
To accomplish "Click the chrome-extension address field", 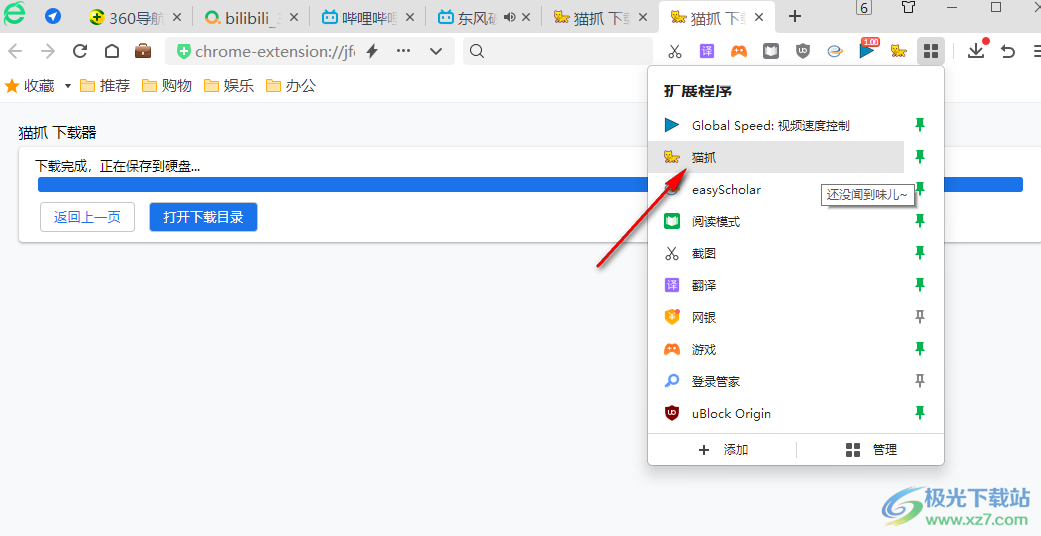I will [275, 51].
